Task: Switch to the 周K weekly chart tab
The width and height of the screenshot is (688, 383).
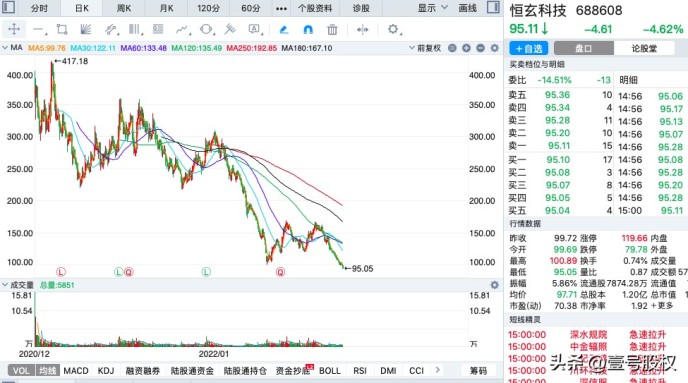Action: [x=124, y=8]
